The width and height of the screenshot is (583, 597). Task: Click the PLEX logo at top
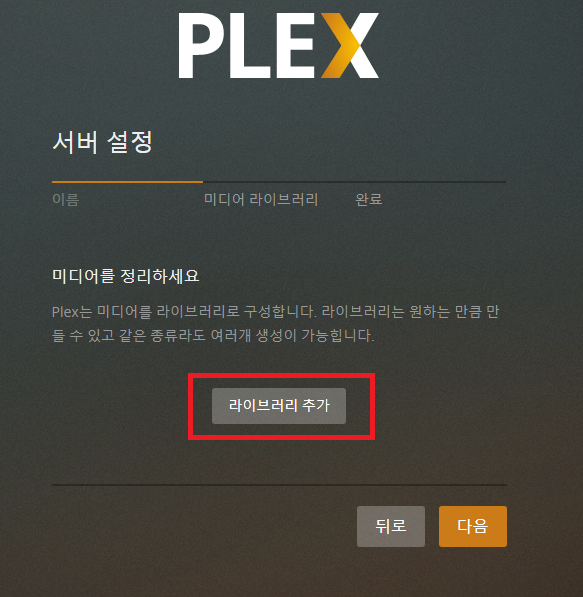pos(279,46)
